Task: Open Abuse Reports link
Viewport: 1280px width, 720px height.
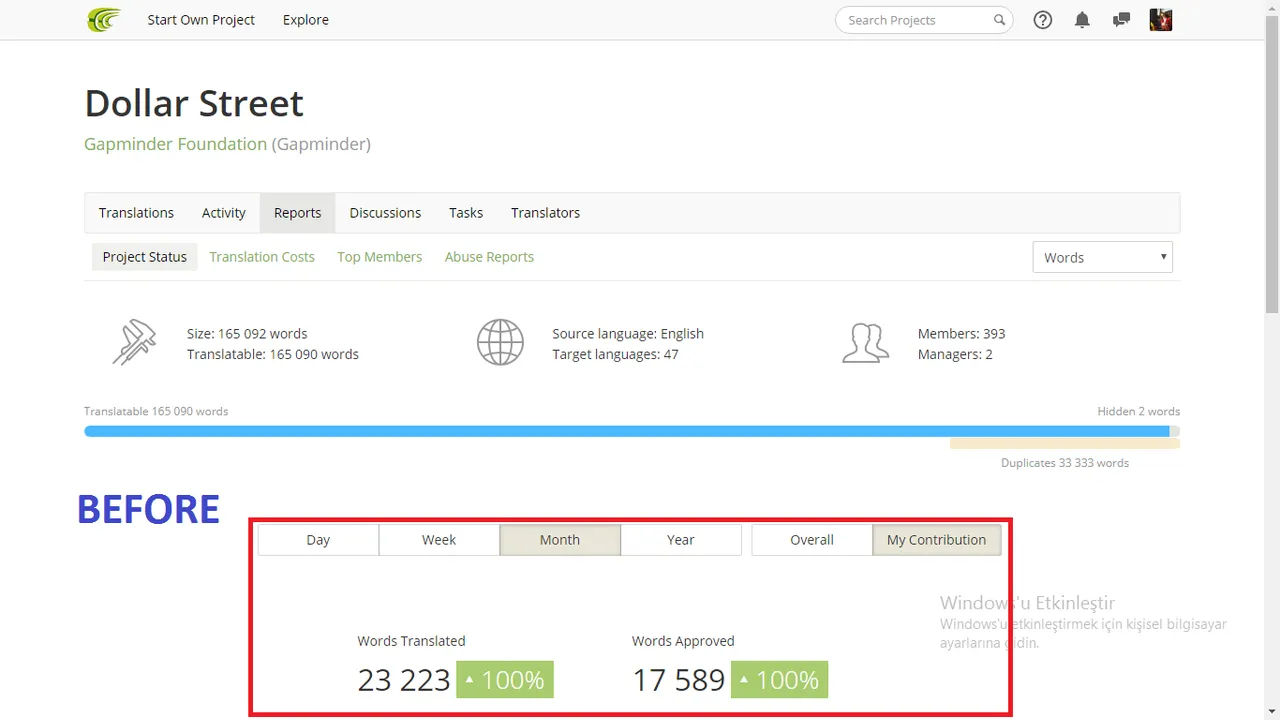Action: point(489,257)
